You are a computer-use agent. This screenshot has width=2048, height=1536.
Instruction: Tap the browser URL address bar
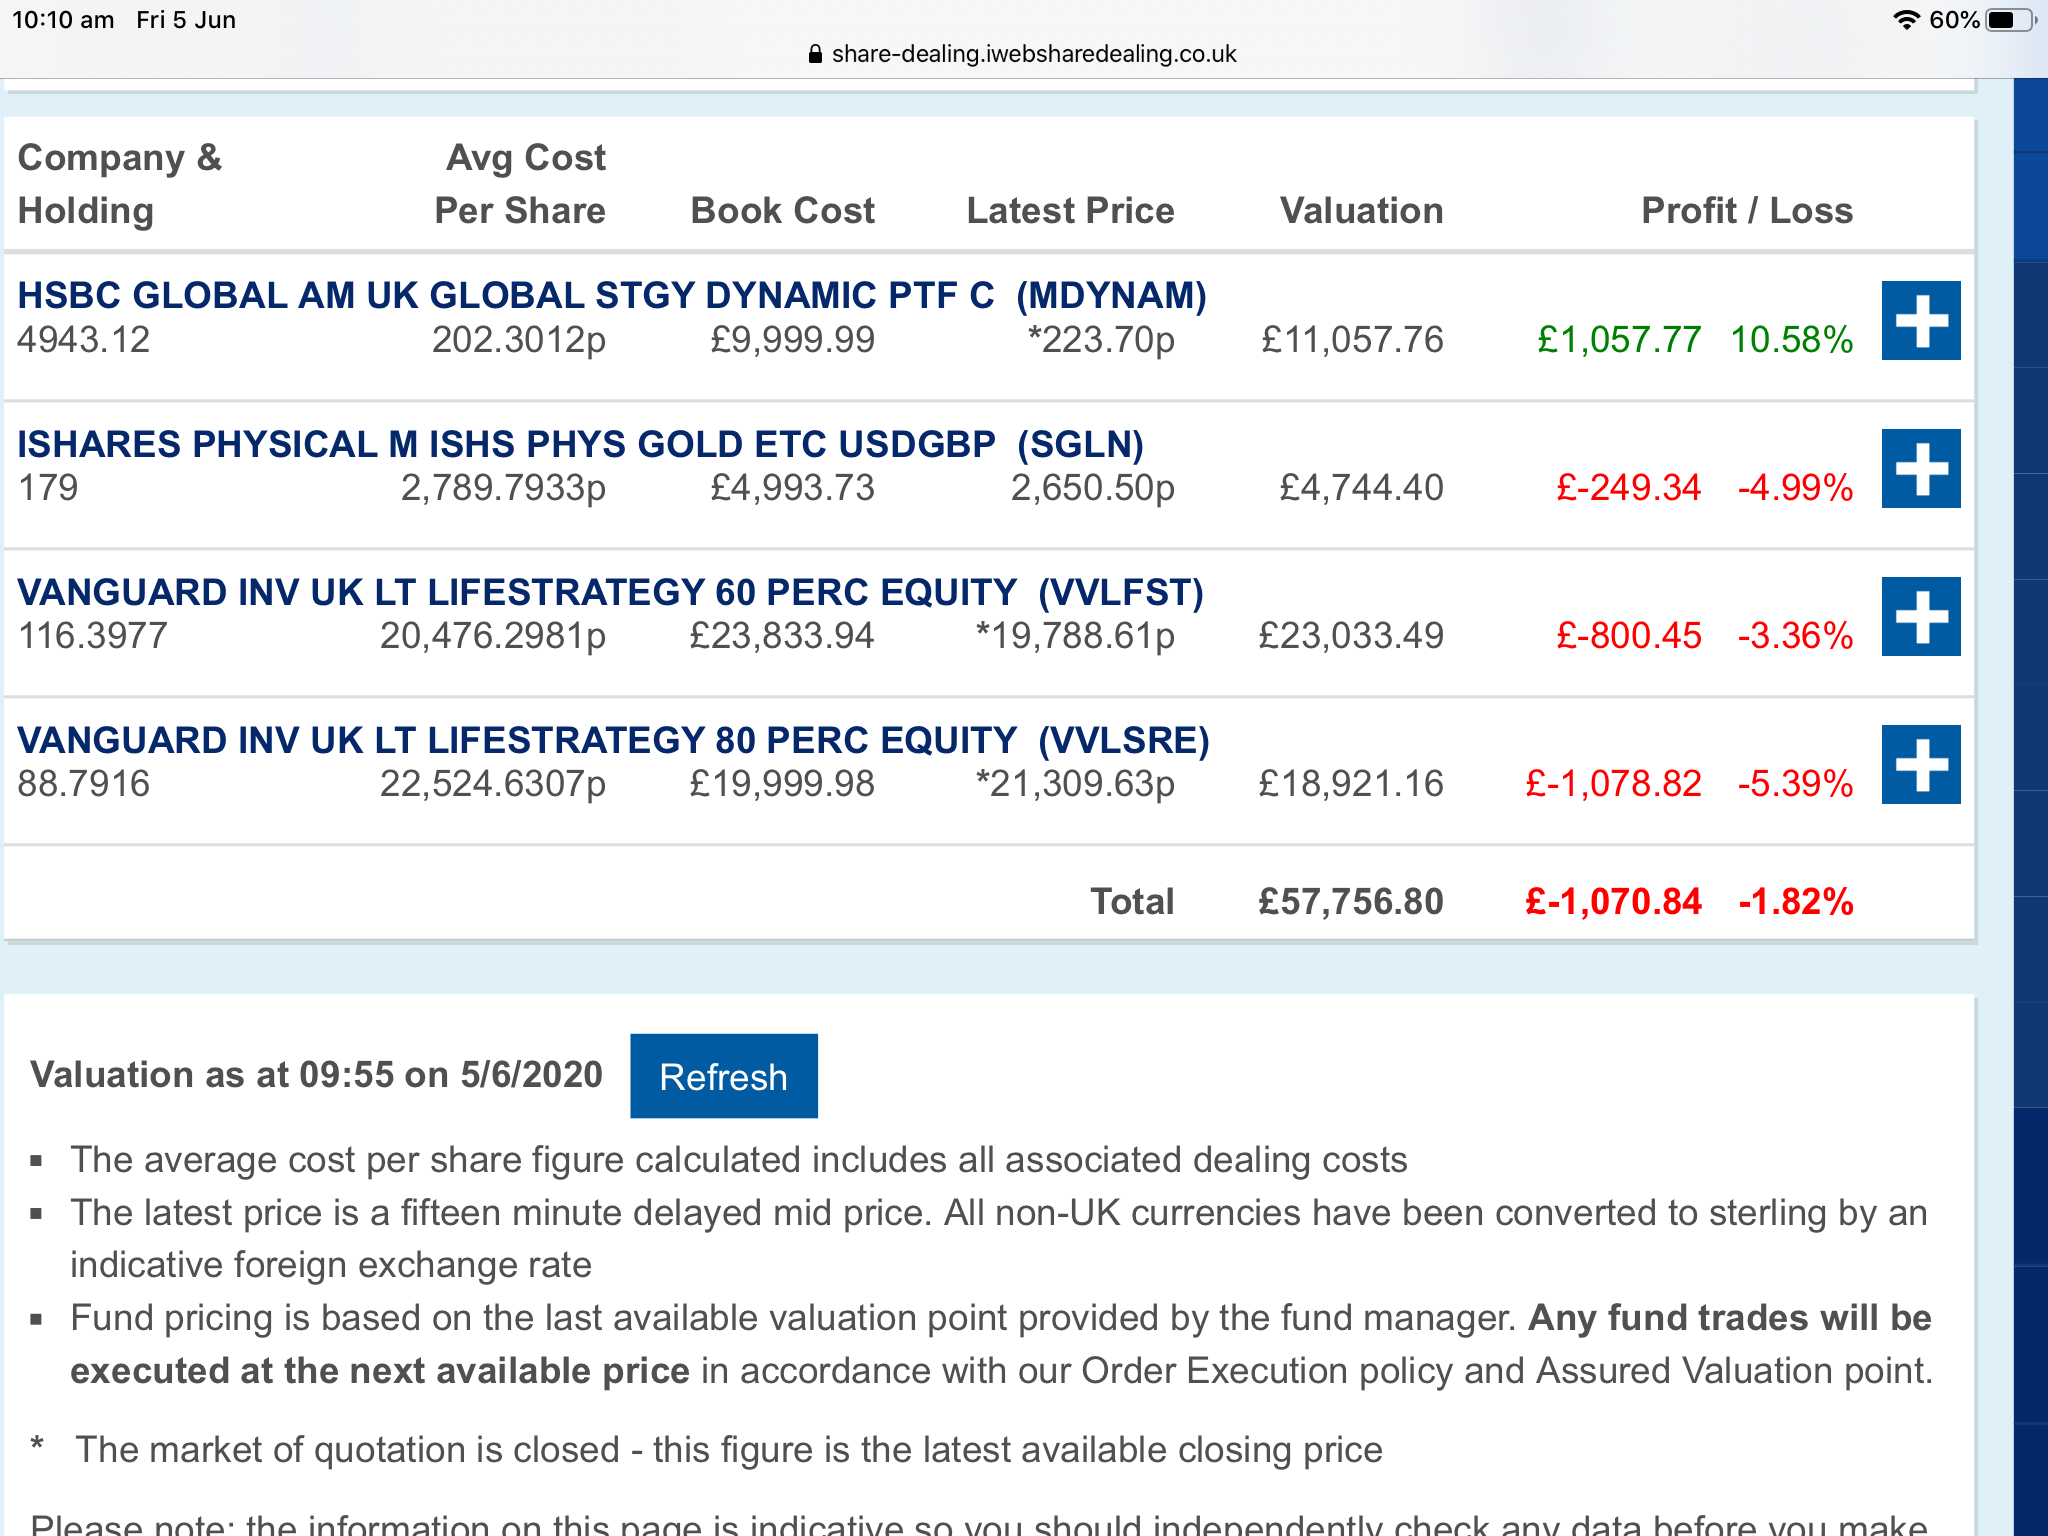coord(1022,54)
